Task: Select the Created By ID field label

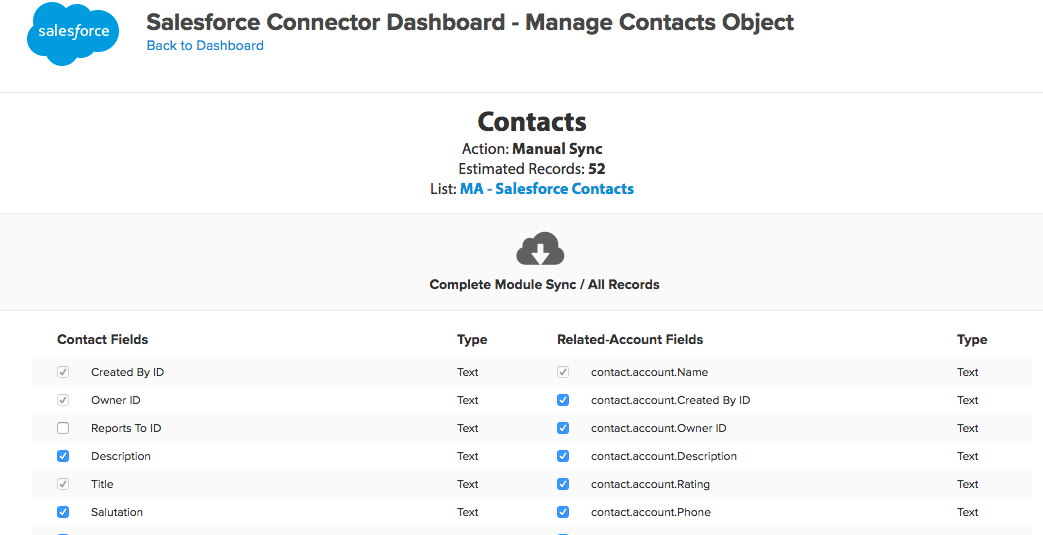Action: point(127,372)
